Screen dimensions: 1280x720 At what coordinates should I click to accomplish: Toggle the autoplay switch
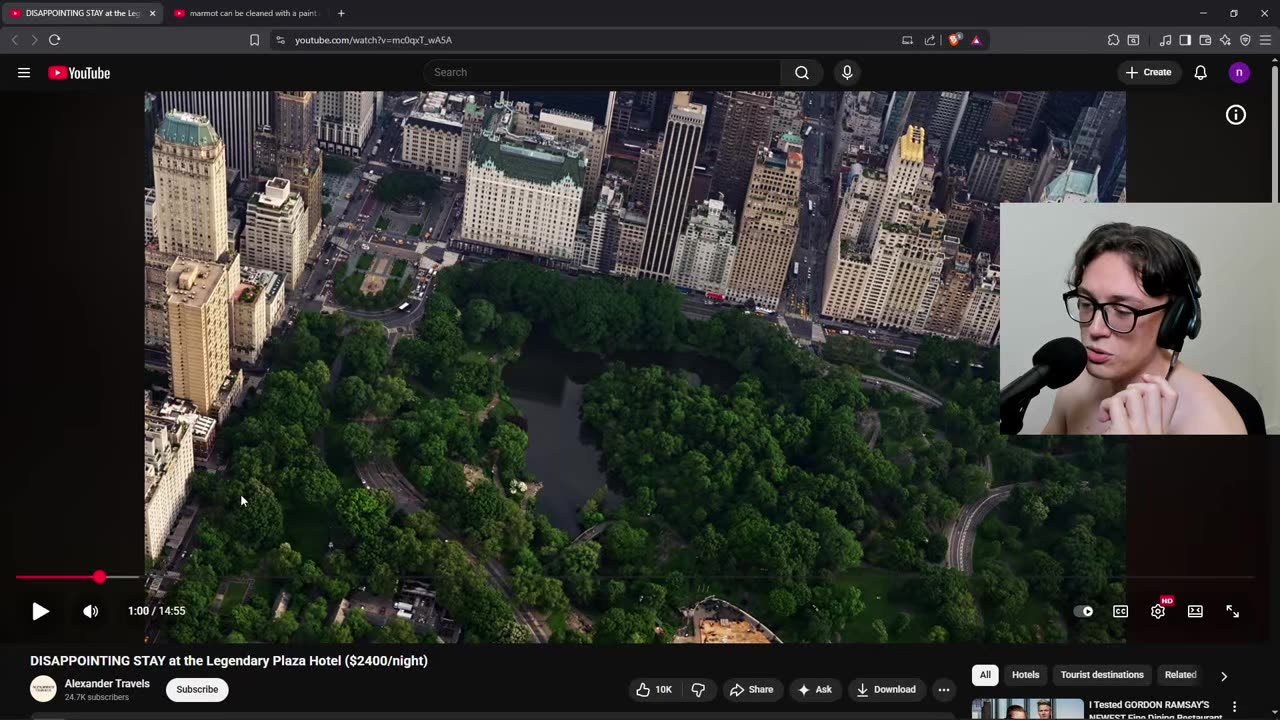[1083, 611]
